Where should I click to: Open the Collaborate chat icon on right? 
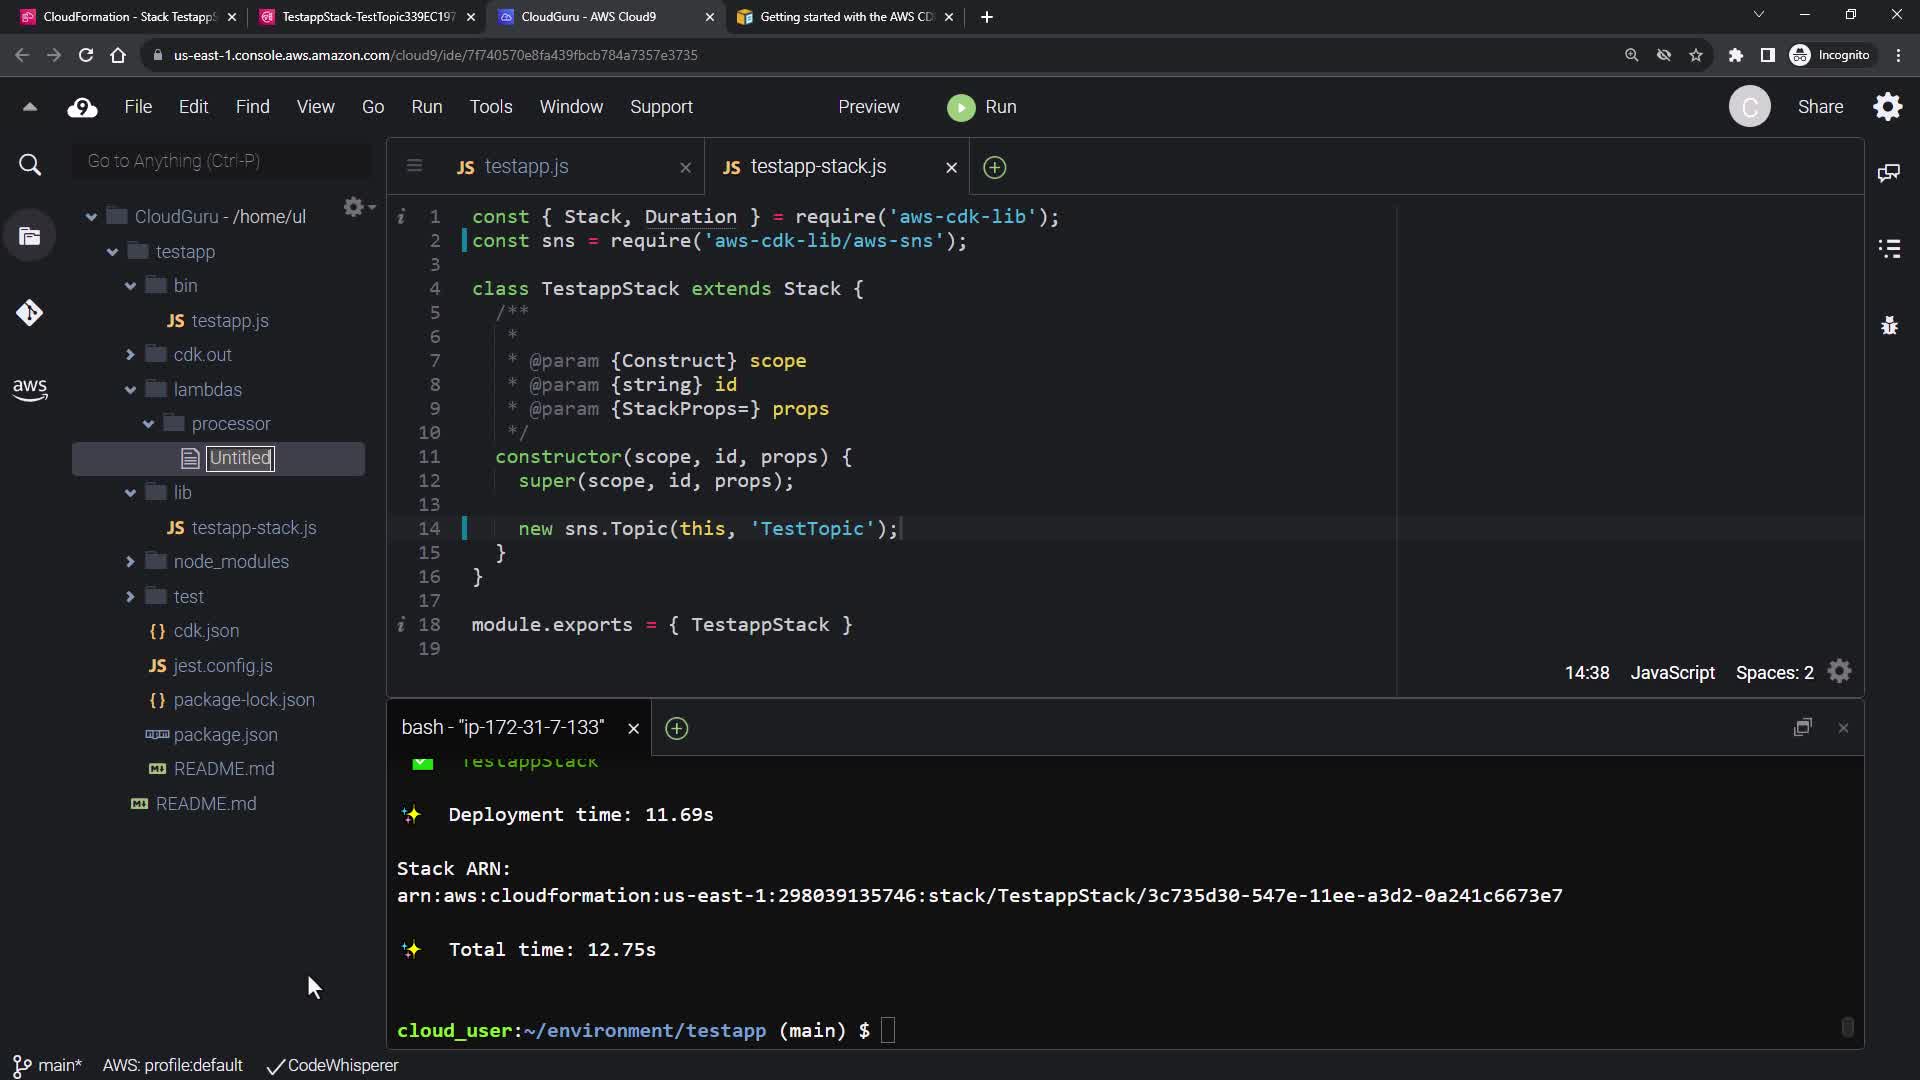click(x=1889, y=173)
